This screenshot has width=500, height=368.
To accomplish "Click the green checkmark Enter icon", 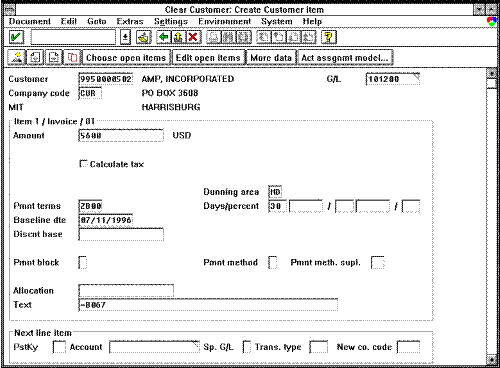I will coord(16,37).
